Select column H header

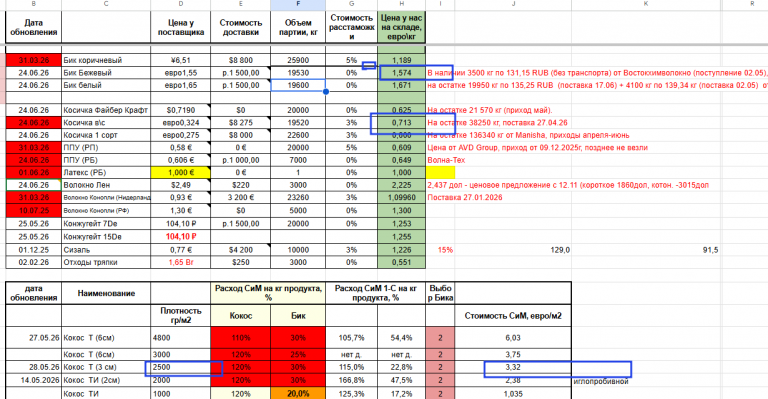402,4
